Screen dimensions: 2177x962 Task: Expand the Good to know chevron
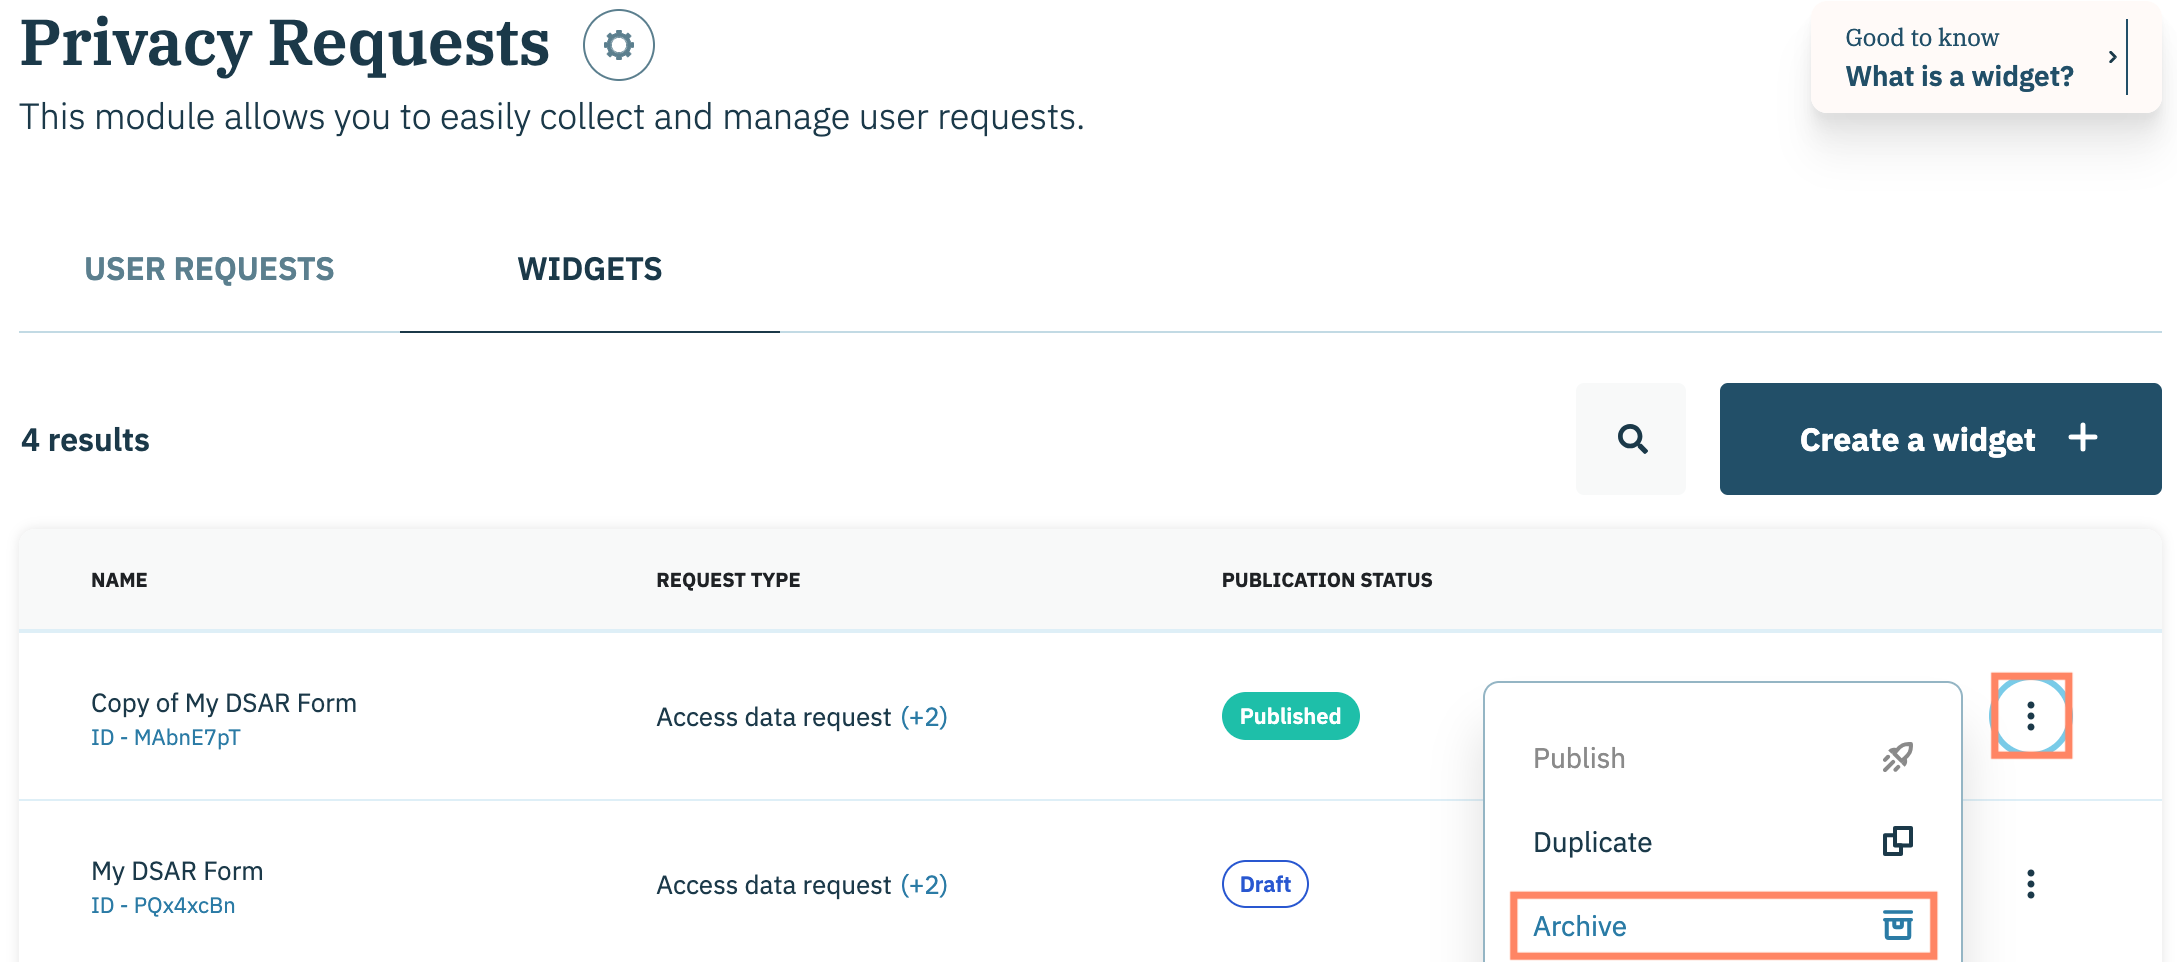point(2112,57)
